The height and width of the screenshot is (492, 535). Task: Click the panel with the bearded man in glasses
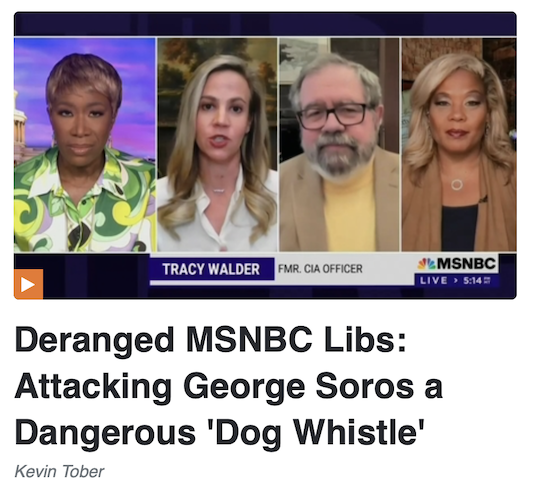pos(339,145)
